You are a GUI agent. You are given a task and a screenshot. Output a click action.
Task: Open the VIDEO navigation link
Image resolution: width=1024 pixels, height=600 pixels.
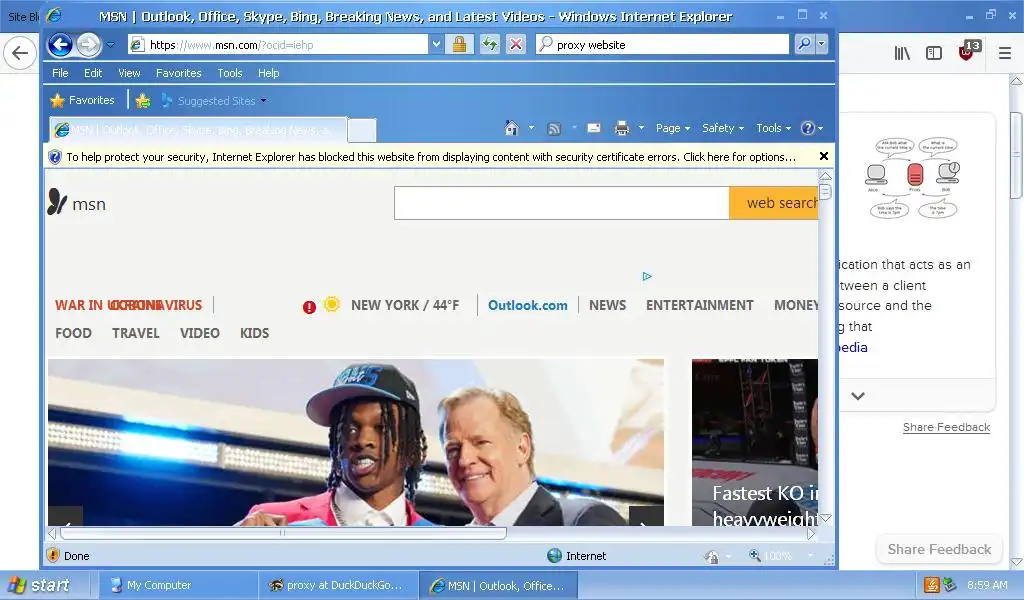tap(200, 334)
